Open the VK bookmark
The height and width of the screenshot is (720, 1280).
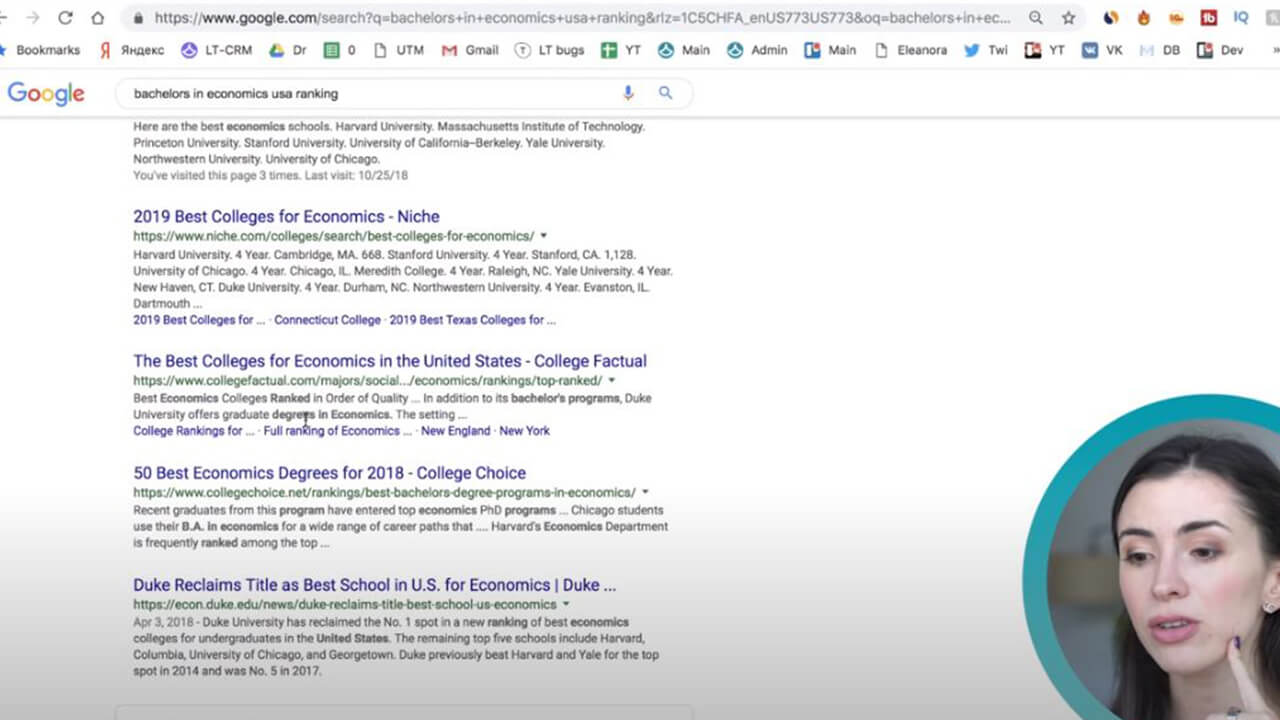tap(1102, 50)
